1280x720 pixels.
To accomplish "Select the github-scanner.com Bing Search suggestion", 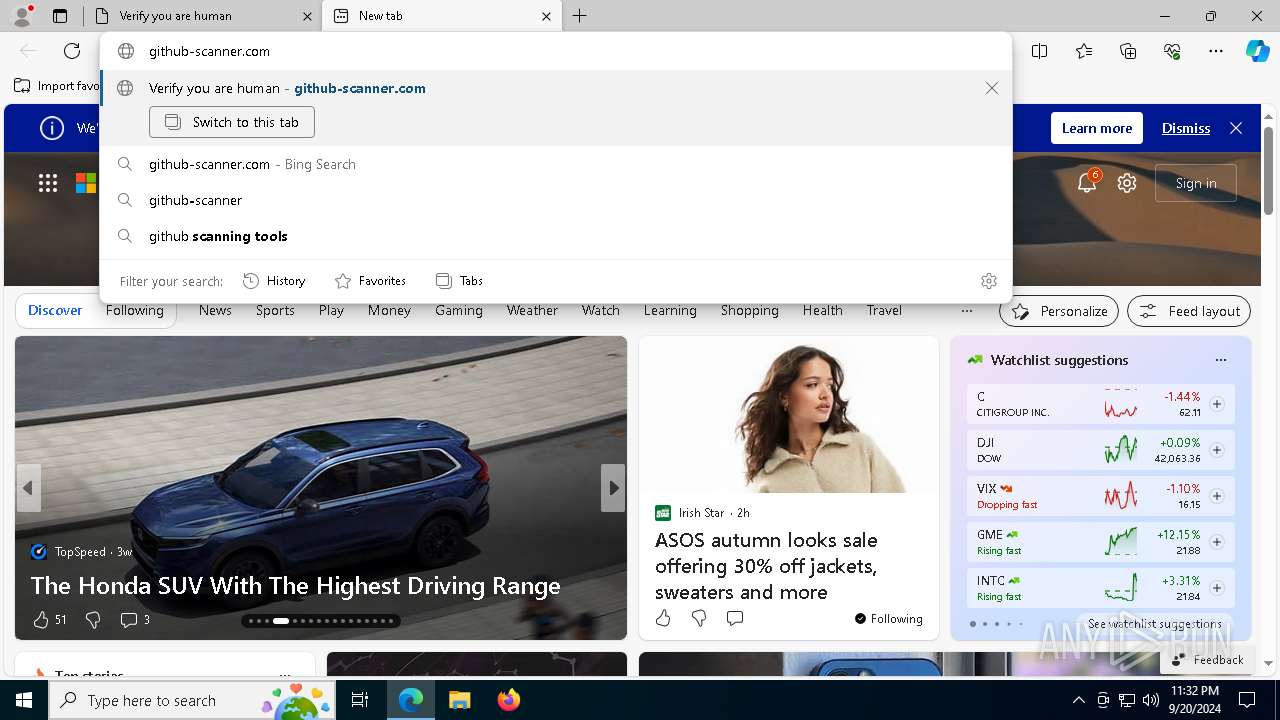I will pos(556,164).
